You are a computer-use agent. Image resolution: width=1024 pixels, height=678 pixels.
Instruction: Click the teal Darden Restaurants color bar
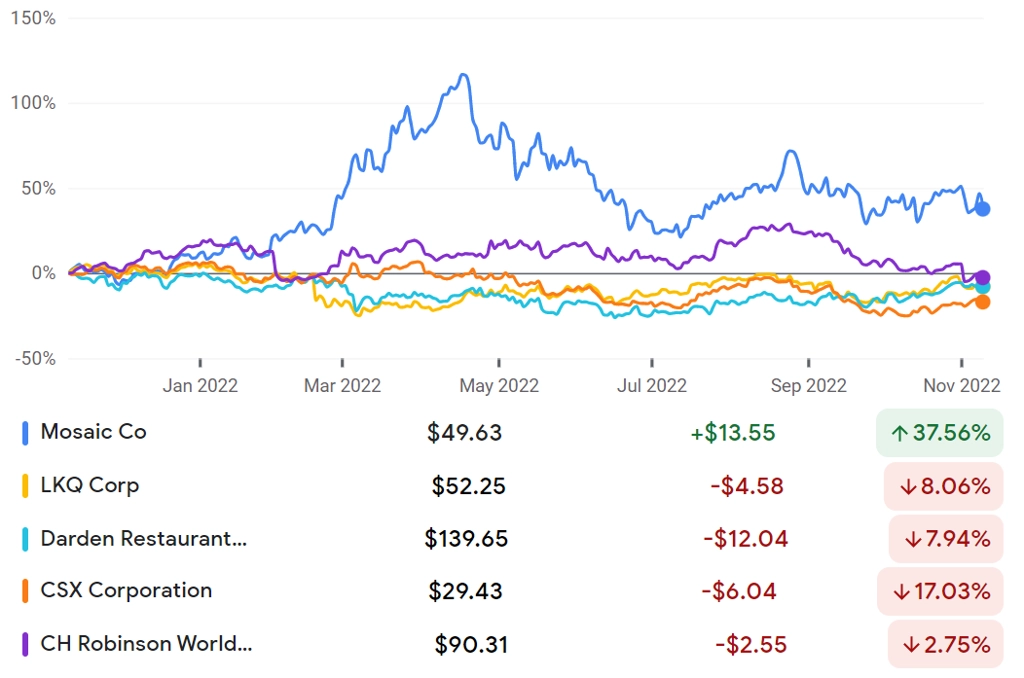point(25,539)
